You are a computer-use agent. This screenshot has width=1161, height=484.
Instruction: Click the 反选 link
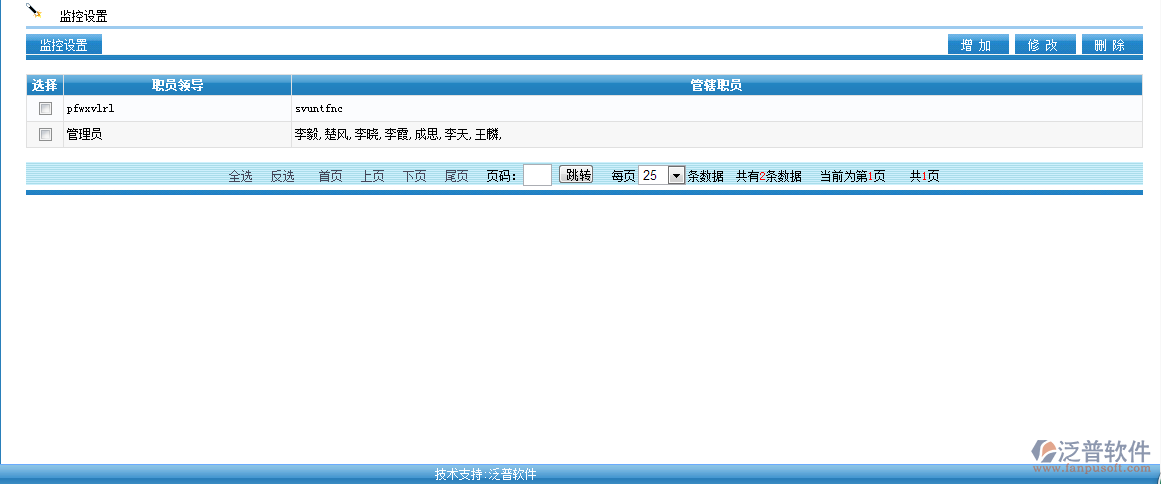coord(282,176)
